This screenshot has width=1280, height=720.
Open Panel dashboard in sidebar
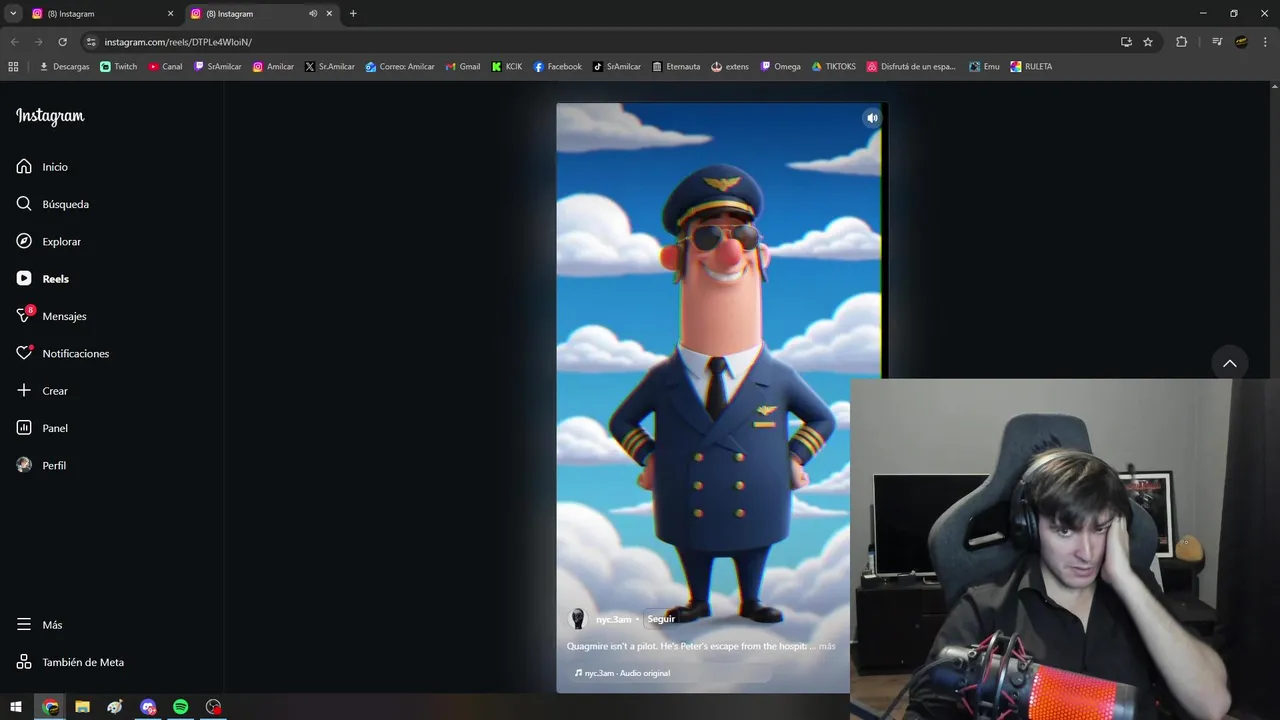pyautogui.click(x=42, y=428)
